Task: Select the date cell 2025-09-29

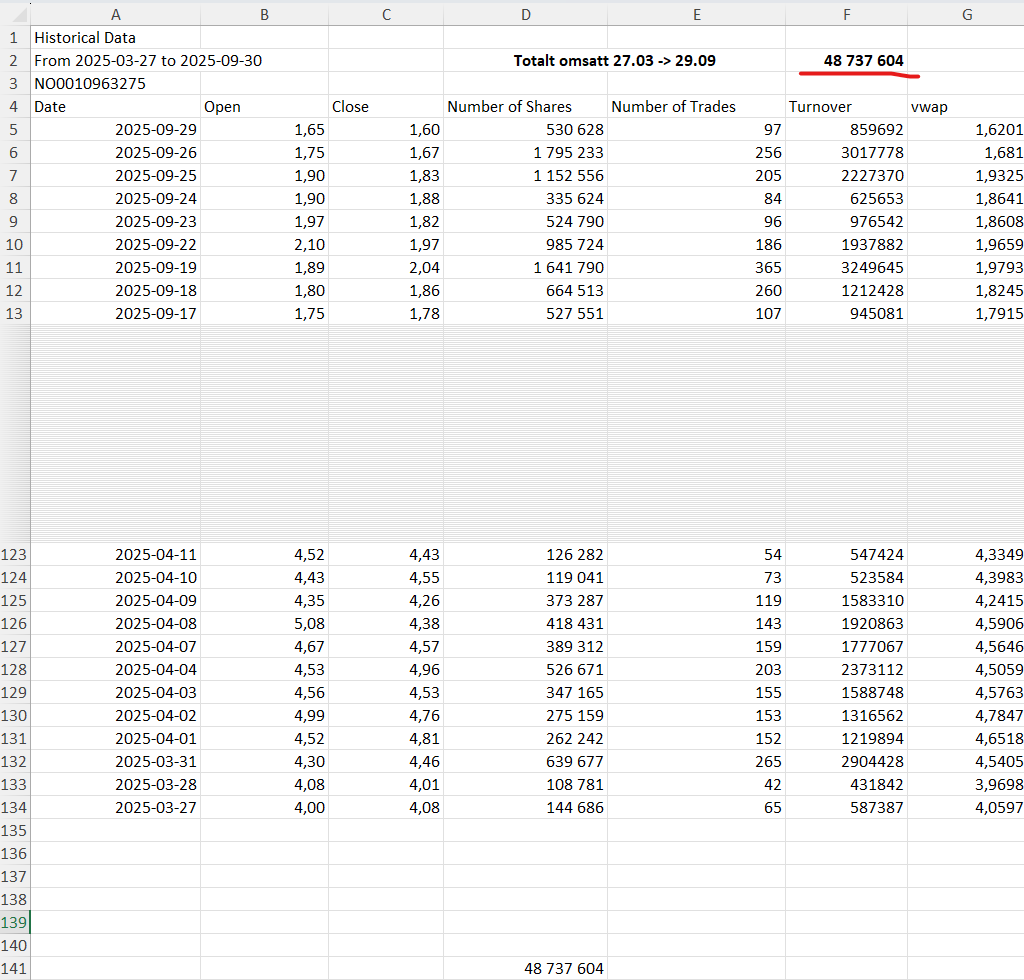Action: [x=156, y=130]
